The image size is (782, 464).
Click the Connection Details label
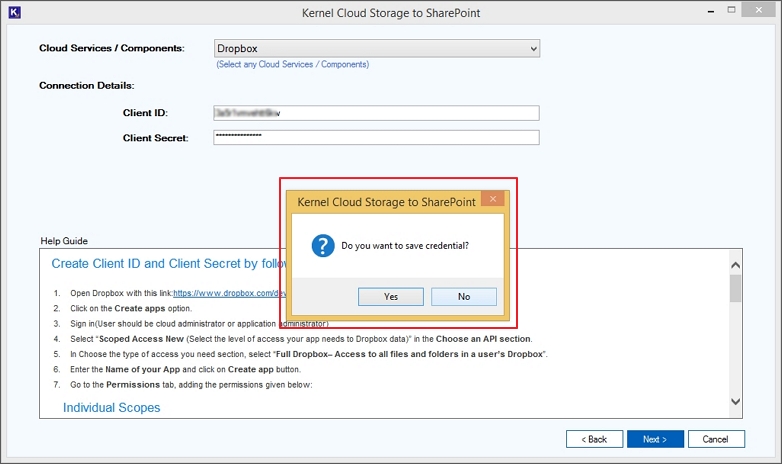point(87,85)
